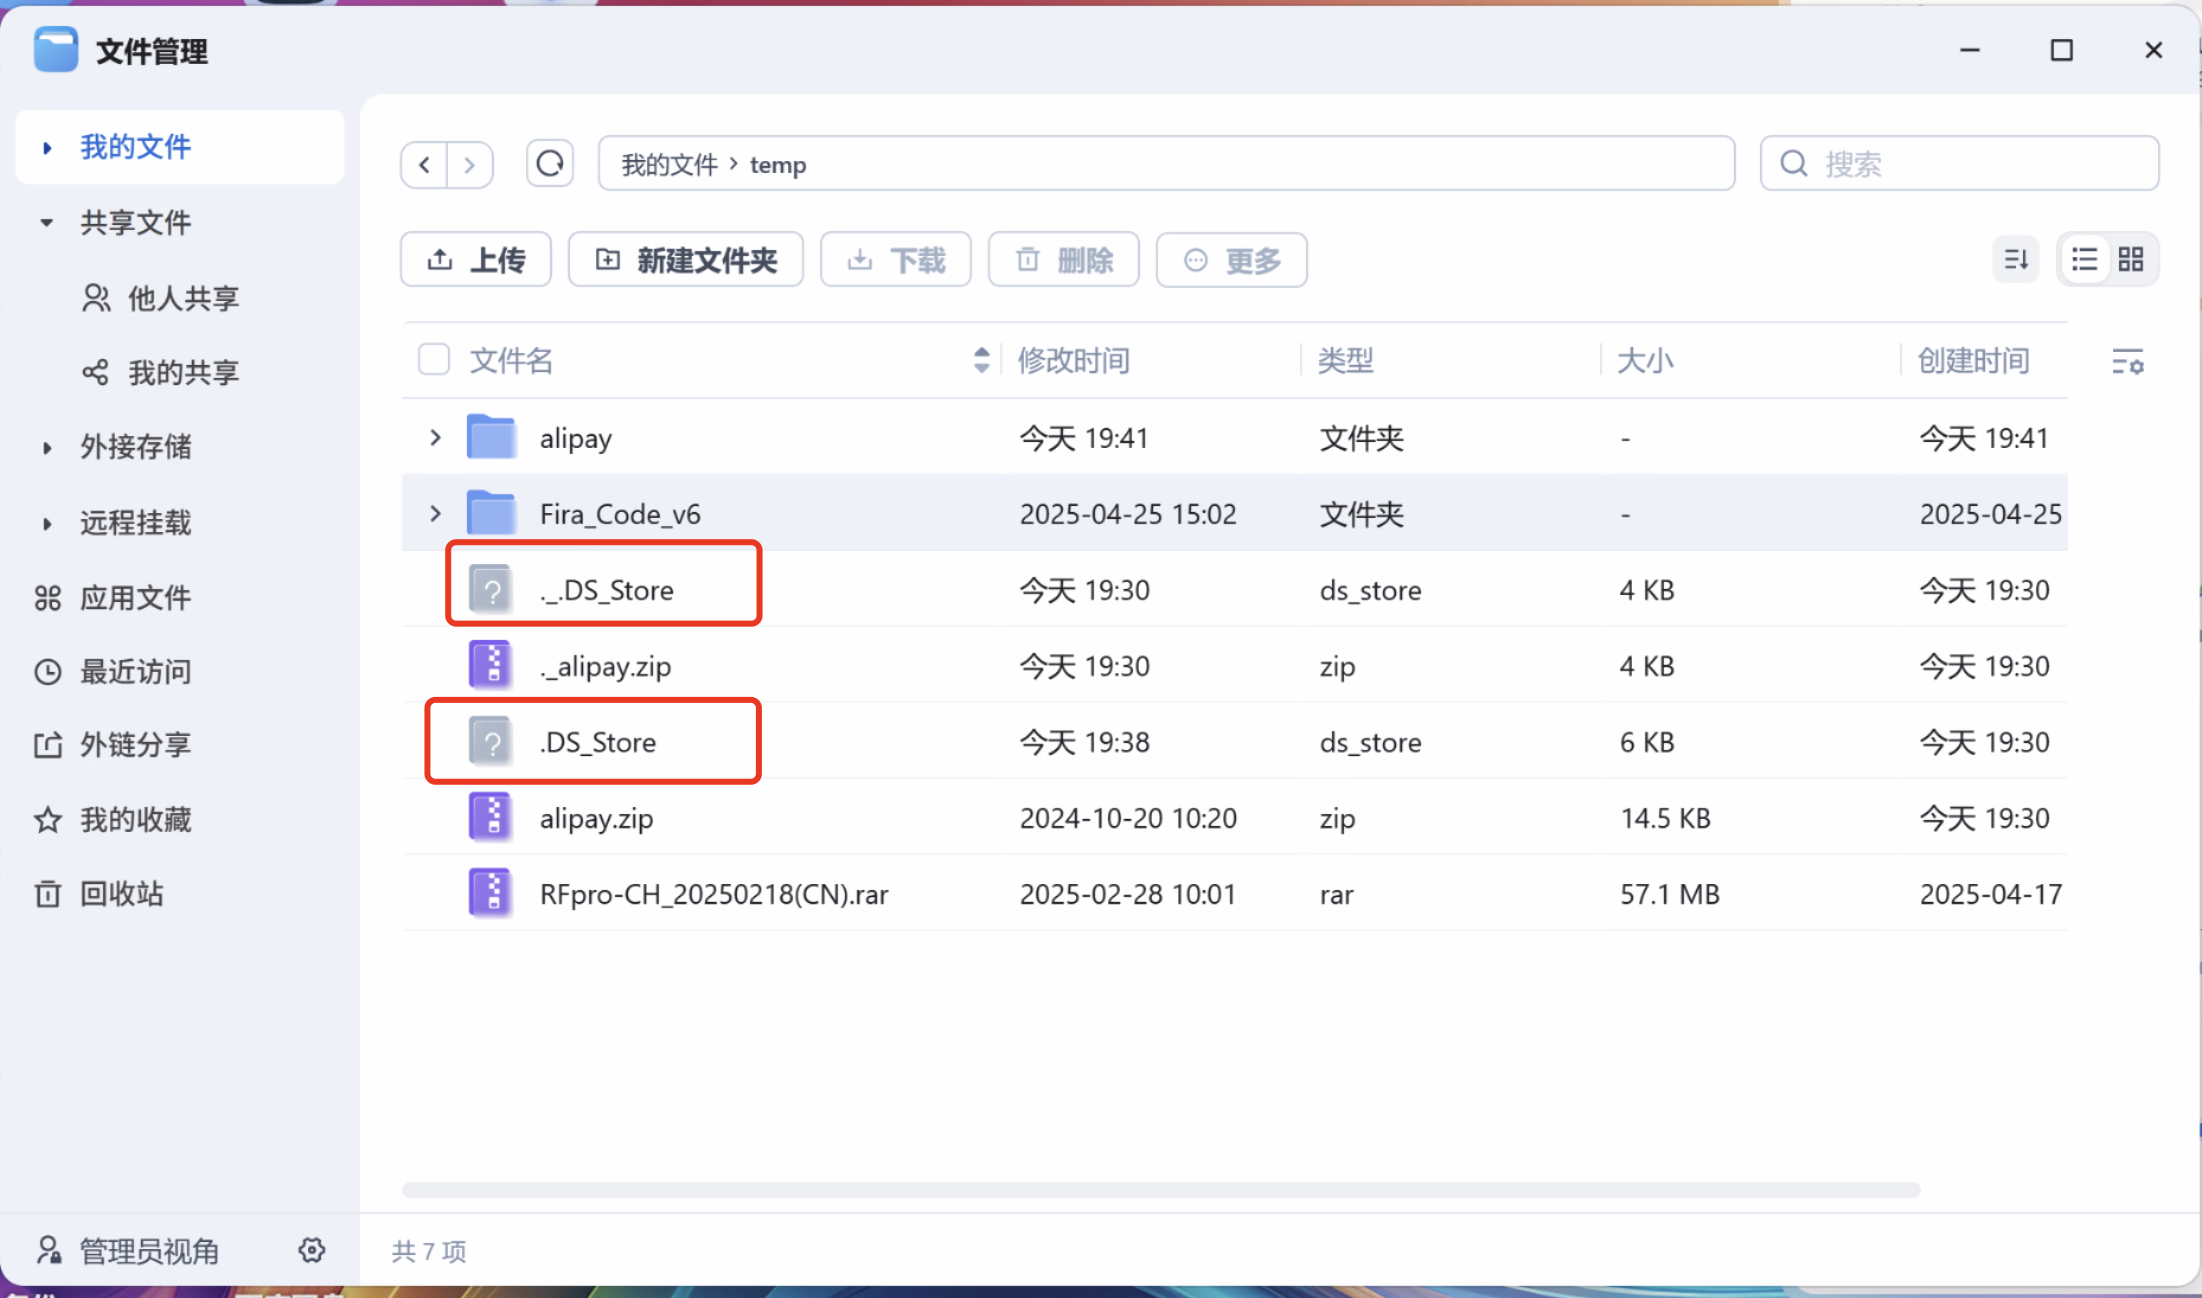This screenshot has width=2202, height=1298.
Task: Click the horizontal scrollbar at list bottom
Action: click(1161, 1190)
